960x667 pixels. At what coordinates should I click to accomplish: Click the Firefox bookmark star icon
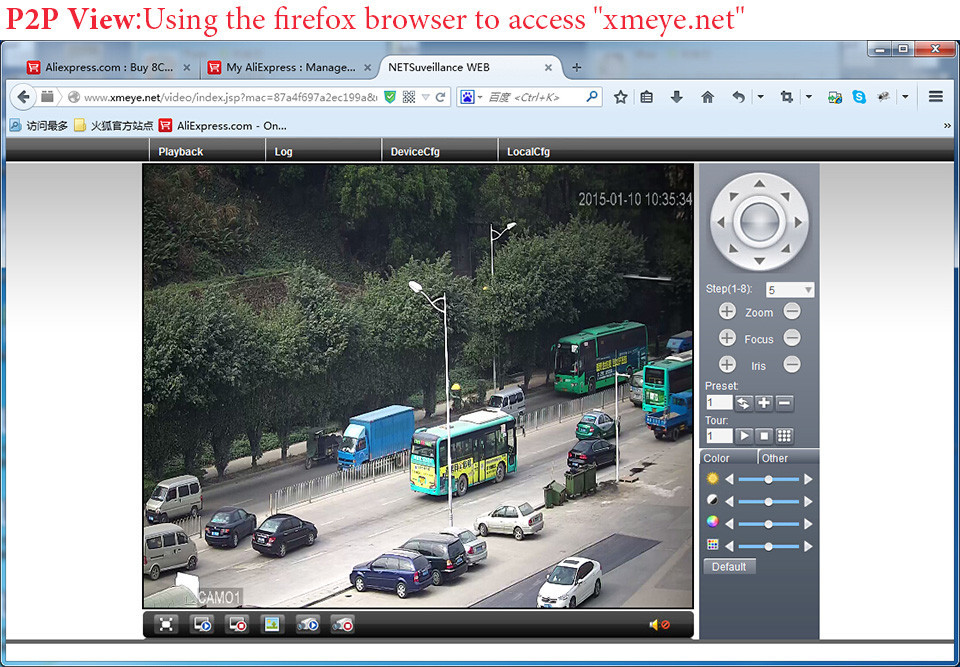[620, 97]
